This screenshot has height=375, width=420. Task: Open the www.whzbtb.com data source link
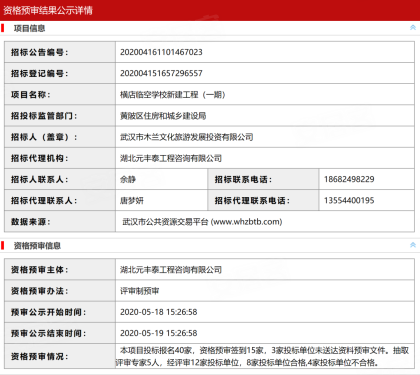[x=247, y=222]
